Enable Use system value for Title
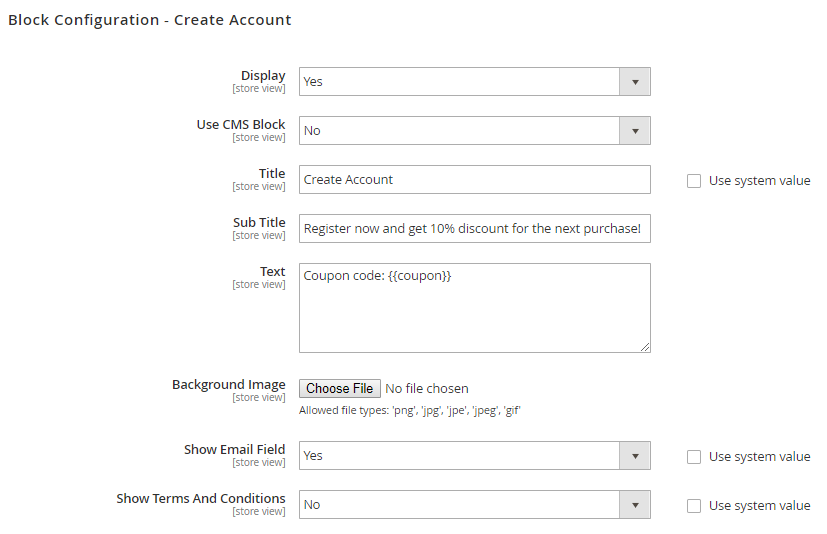The height and width of the screenshot is (534, 827). 694,181
